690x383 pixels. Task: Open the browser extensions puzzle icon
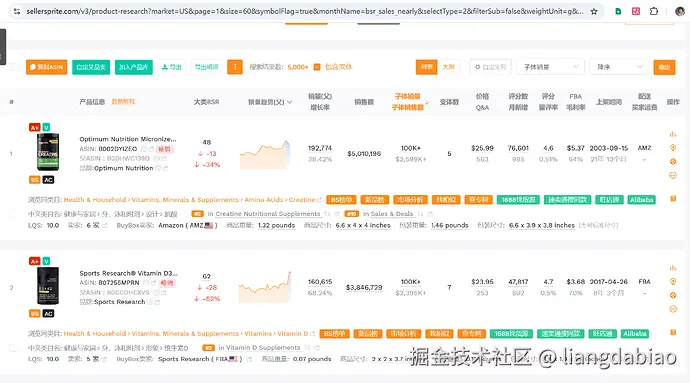pos(654,11)
